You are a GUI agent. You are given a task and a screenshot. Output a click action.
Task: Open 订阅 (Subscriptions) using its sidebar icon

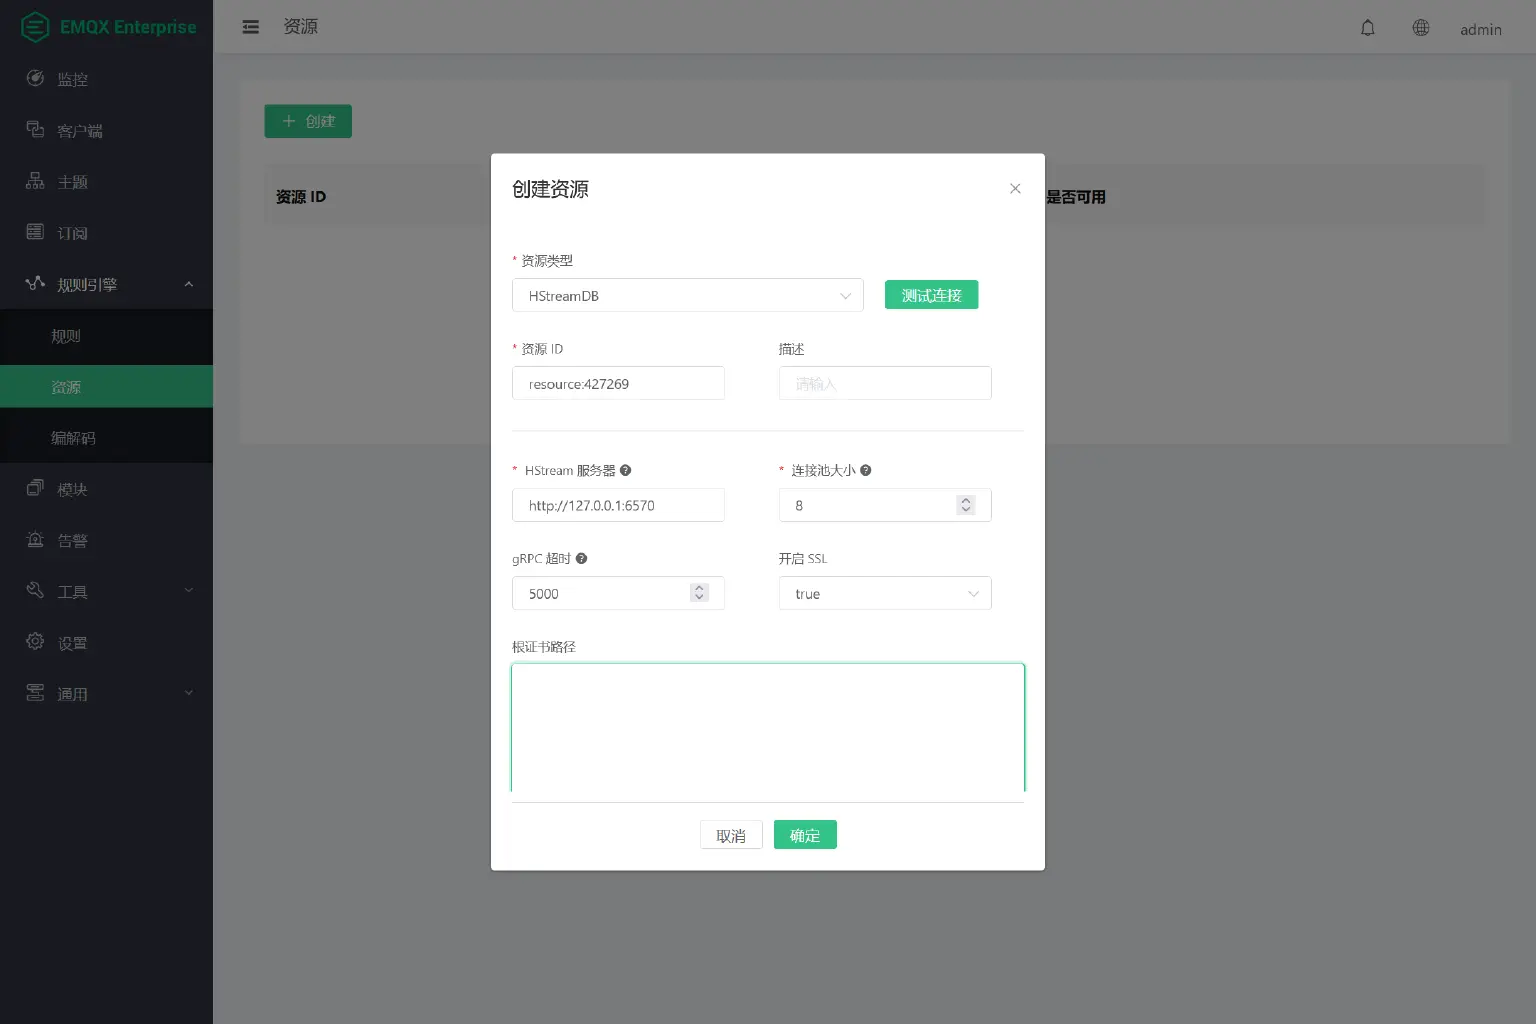36,232
